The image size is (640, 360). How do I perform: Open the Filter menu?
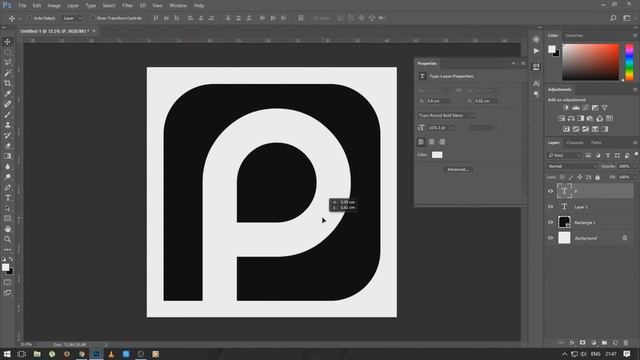click(127, 6)
